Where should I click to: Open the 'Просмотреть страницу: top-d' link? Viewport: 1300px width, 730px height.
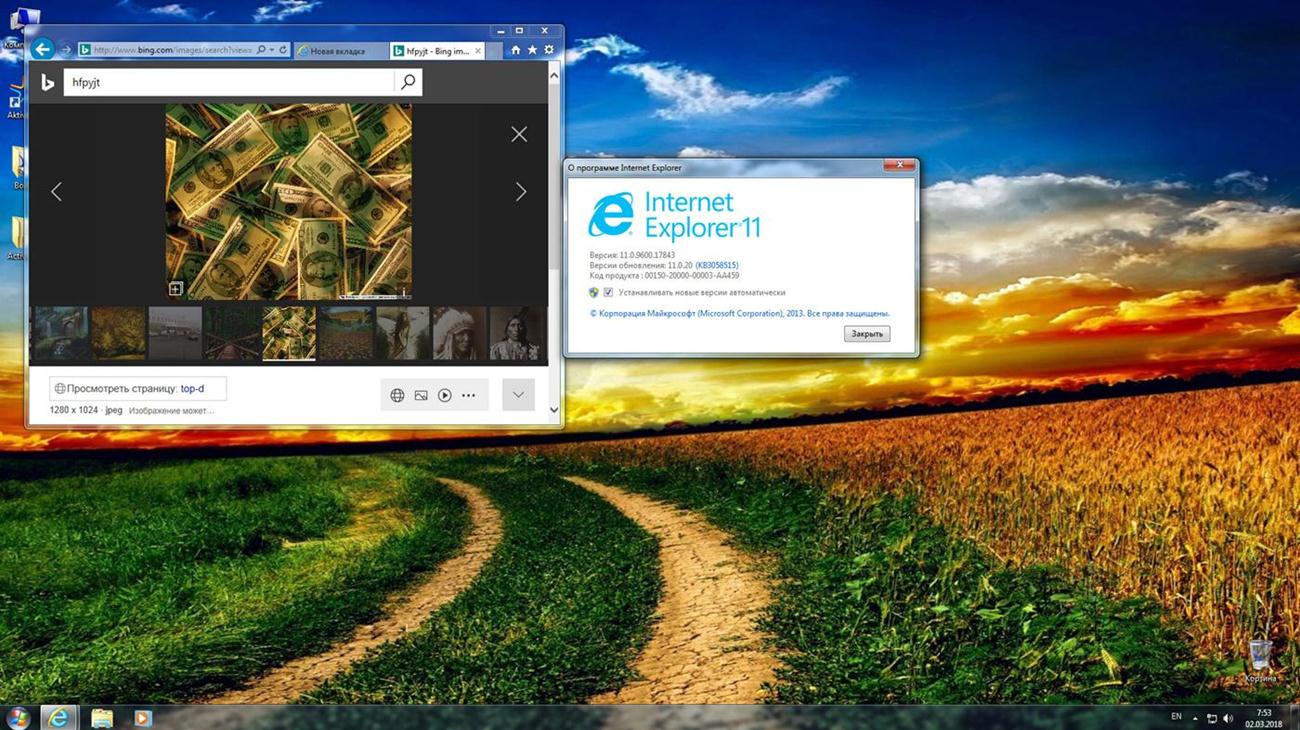pyautogui.click(x=136, y=388)
